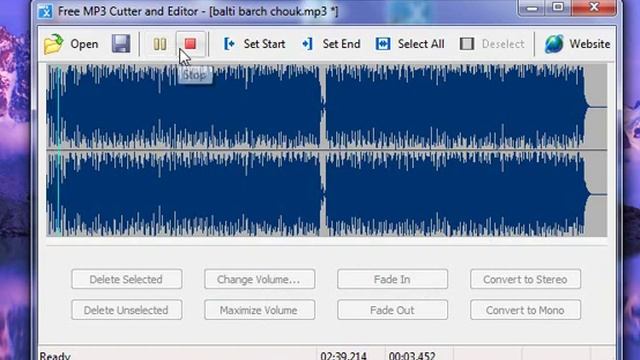Pause playback with the pause button
This screenshot has width=640, height=360.
coord(160,44)
